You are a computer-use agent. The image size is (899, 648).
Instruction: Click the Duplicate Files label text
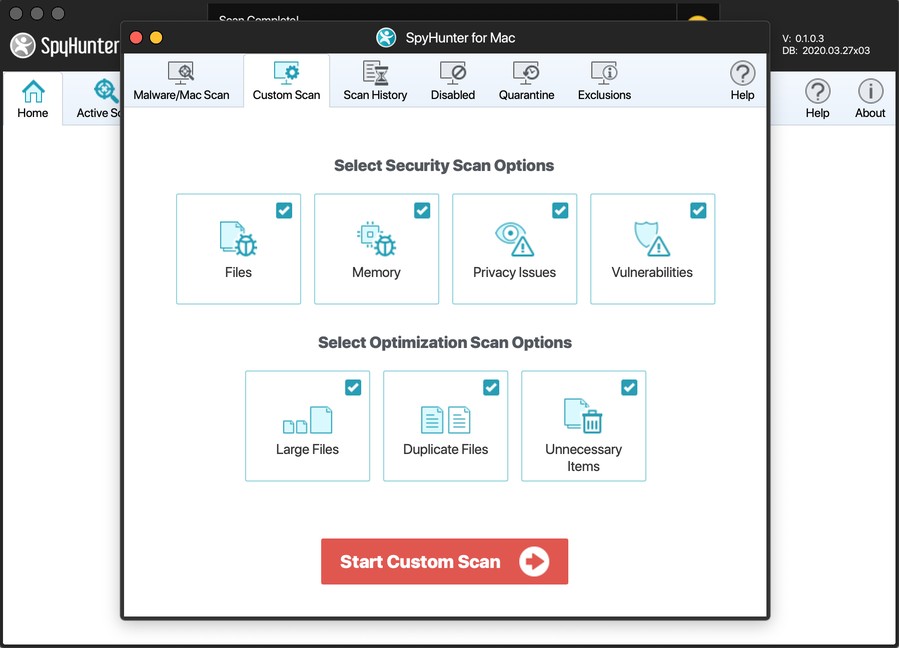click(x=445, y=450)
